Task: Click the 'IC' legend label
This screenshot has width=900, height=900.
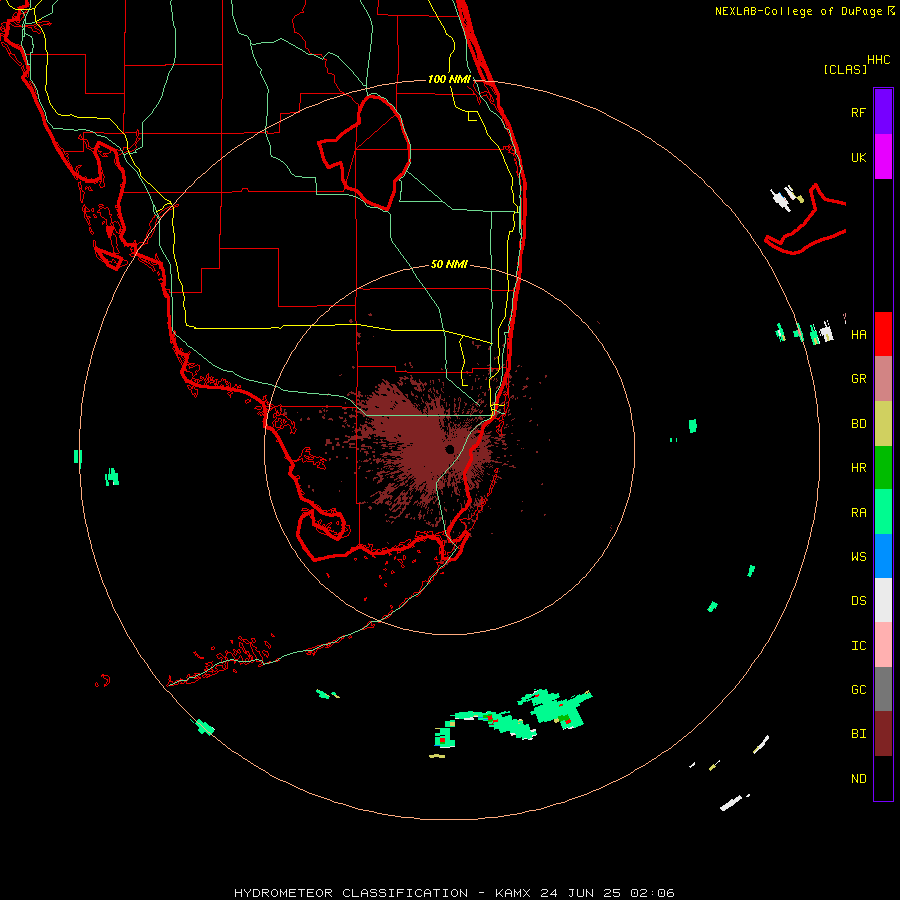Action: click(858, 646)
